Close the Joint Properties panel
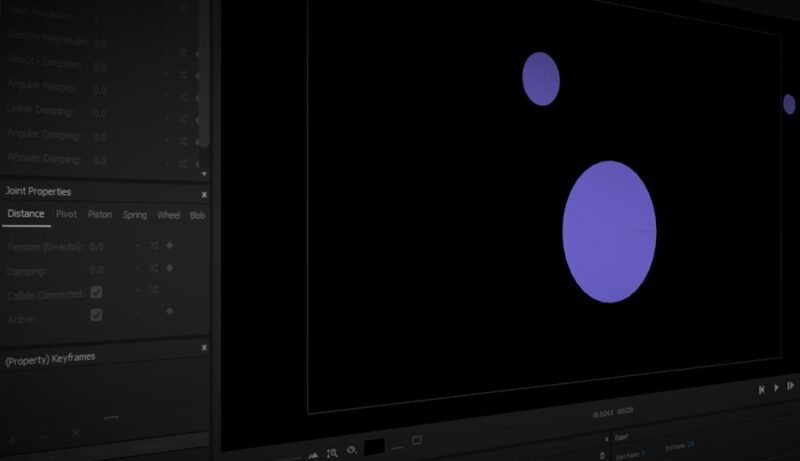The image size is (800, 461). coord(204,194)
